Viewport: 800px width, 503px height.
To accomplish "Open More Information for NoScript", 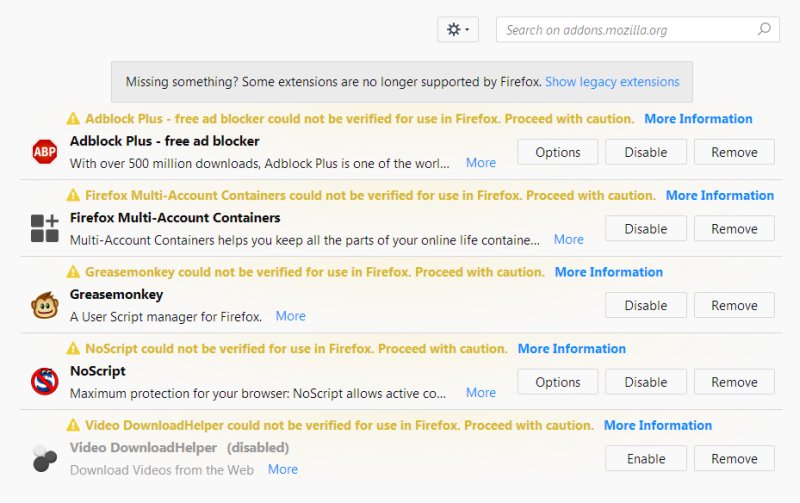I will tap(571, 348).
